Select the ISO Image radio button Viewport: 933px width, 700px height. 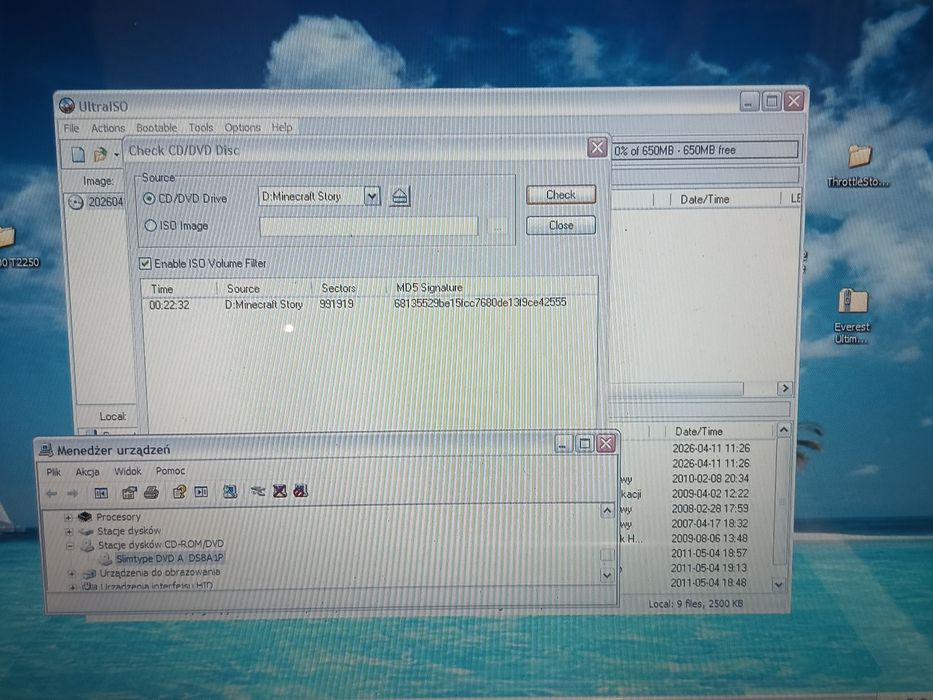click(151, 226)
